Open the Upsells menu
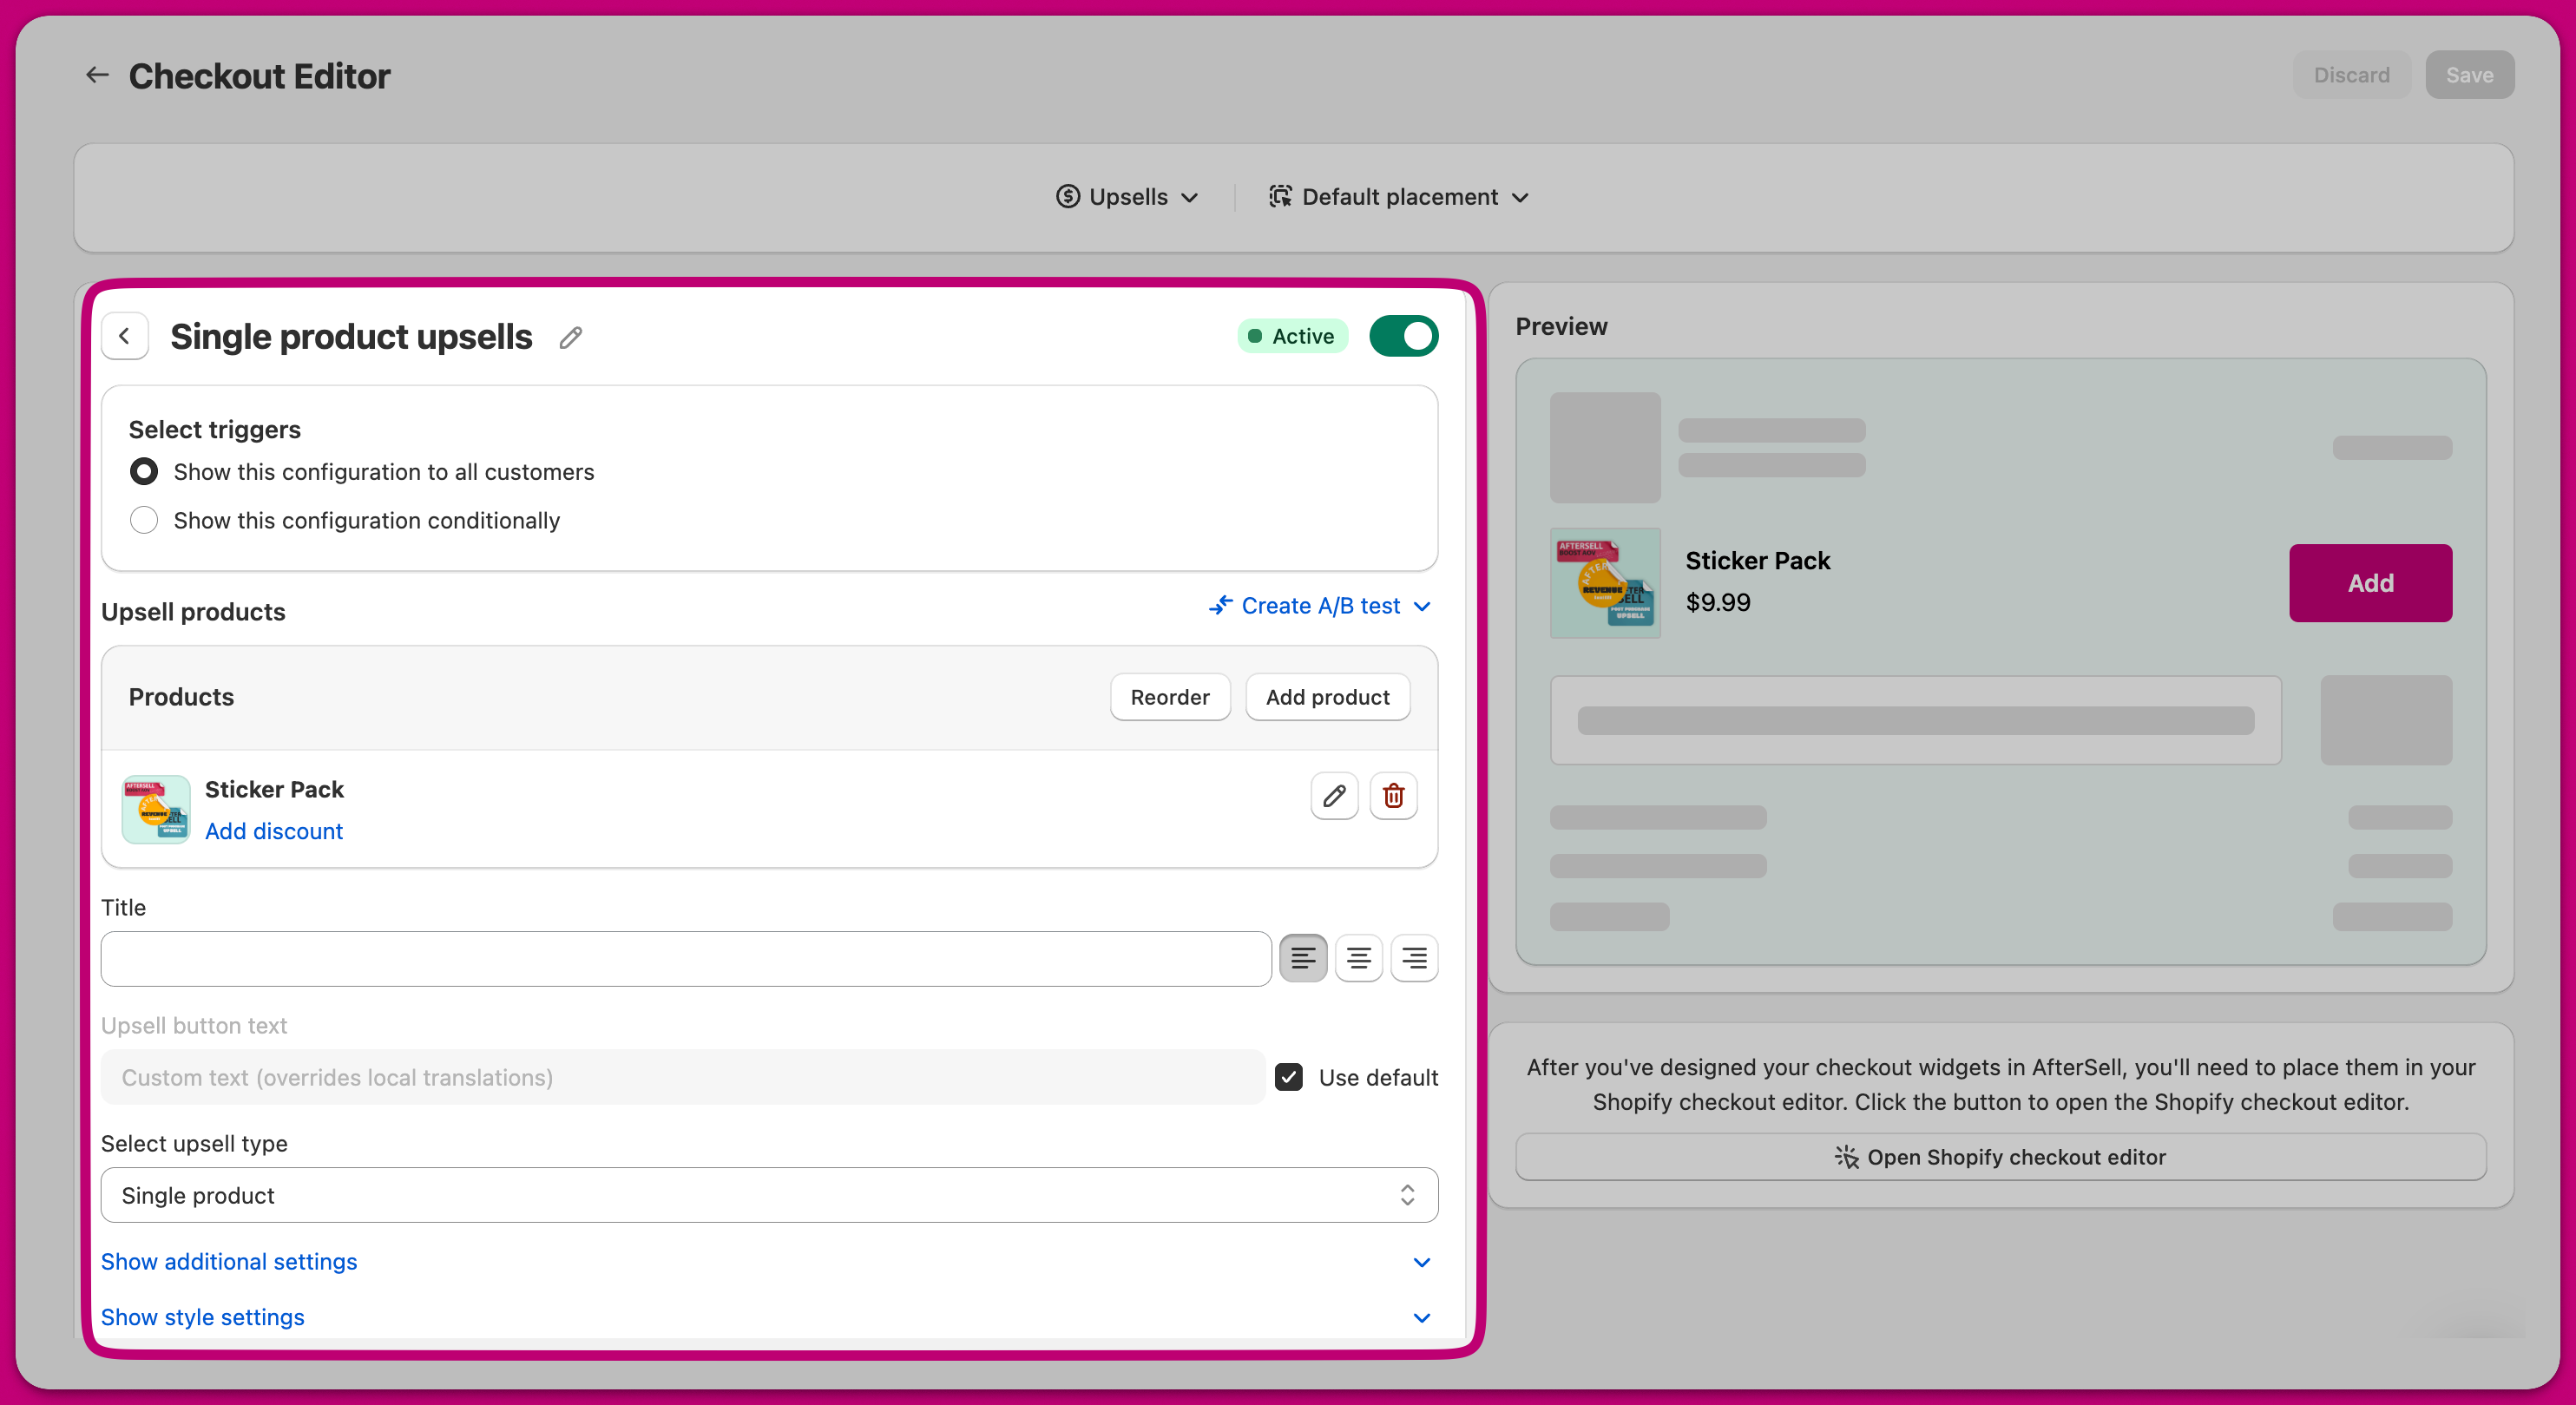Image resolution: width=2576 pixels, height=1405 pixels. coord(1127,197)
